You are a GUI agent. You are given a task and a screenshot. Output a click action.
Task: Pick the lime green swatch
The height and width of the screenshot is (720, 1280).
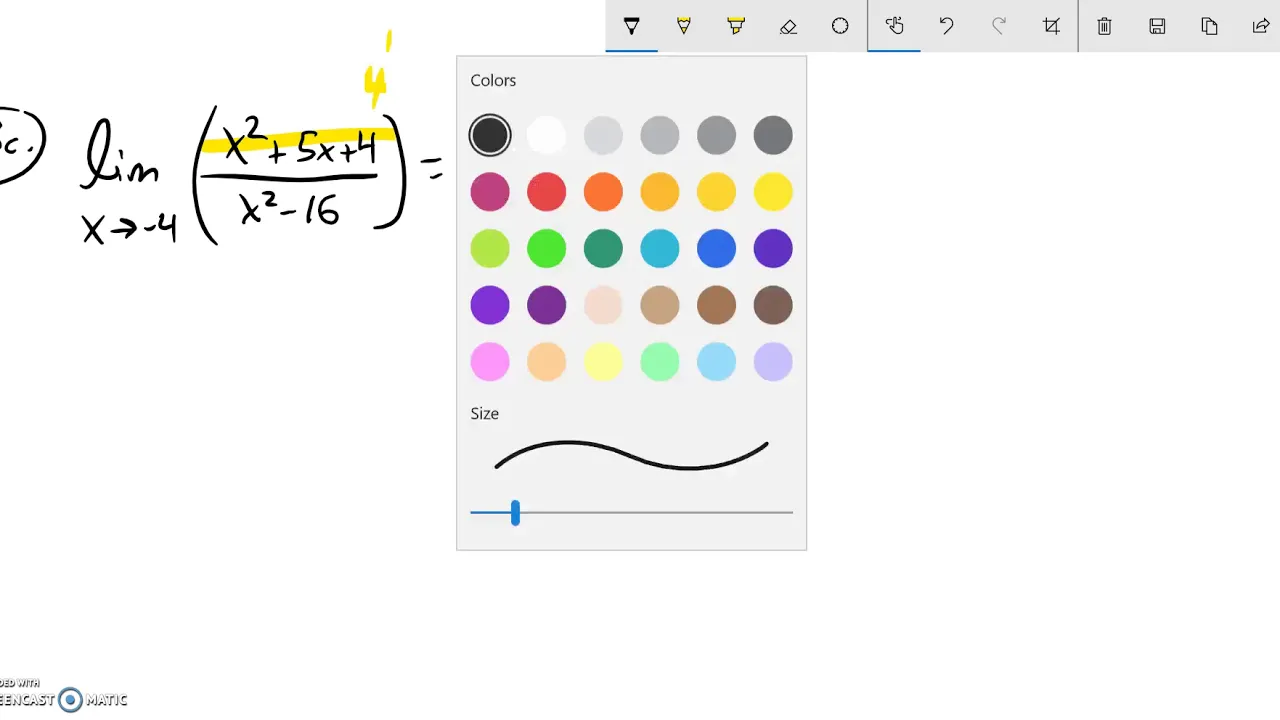pos(490,248)
